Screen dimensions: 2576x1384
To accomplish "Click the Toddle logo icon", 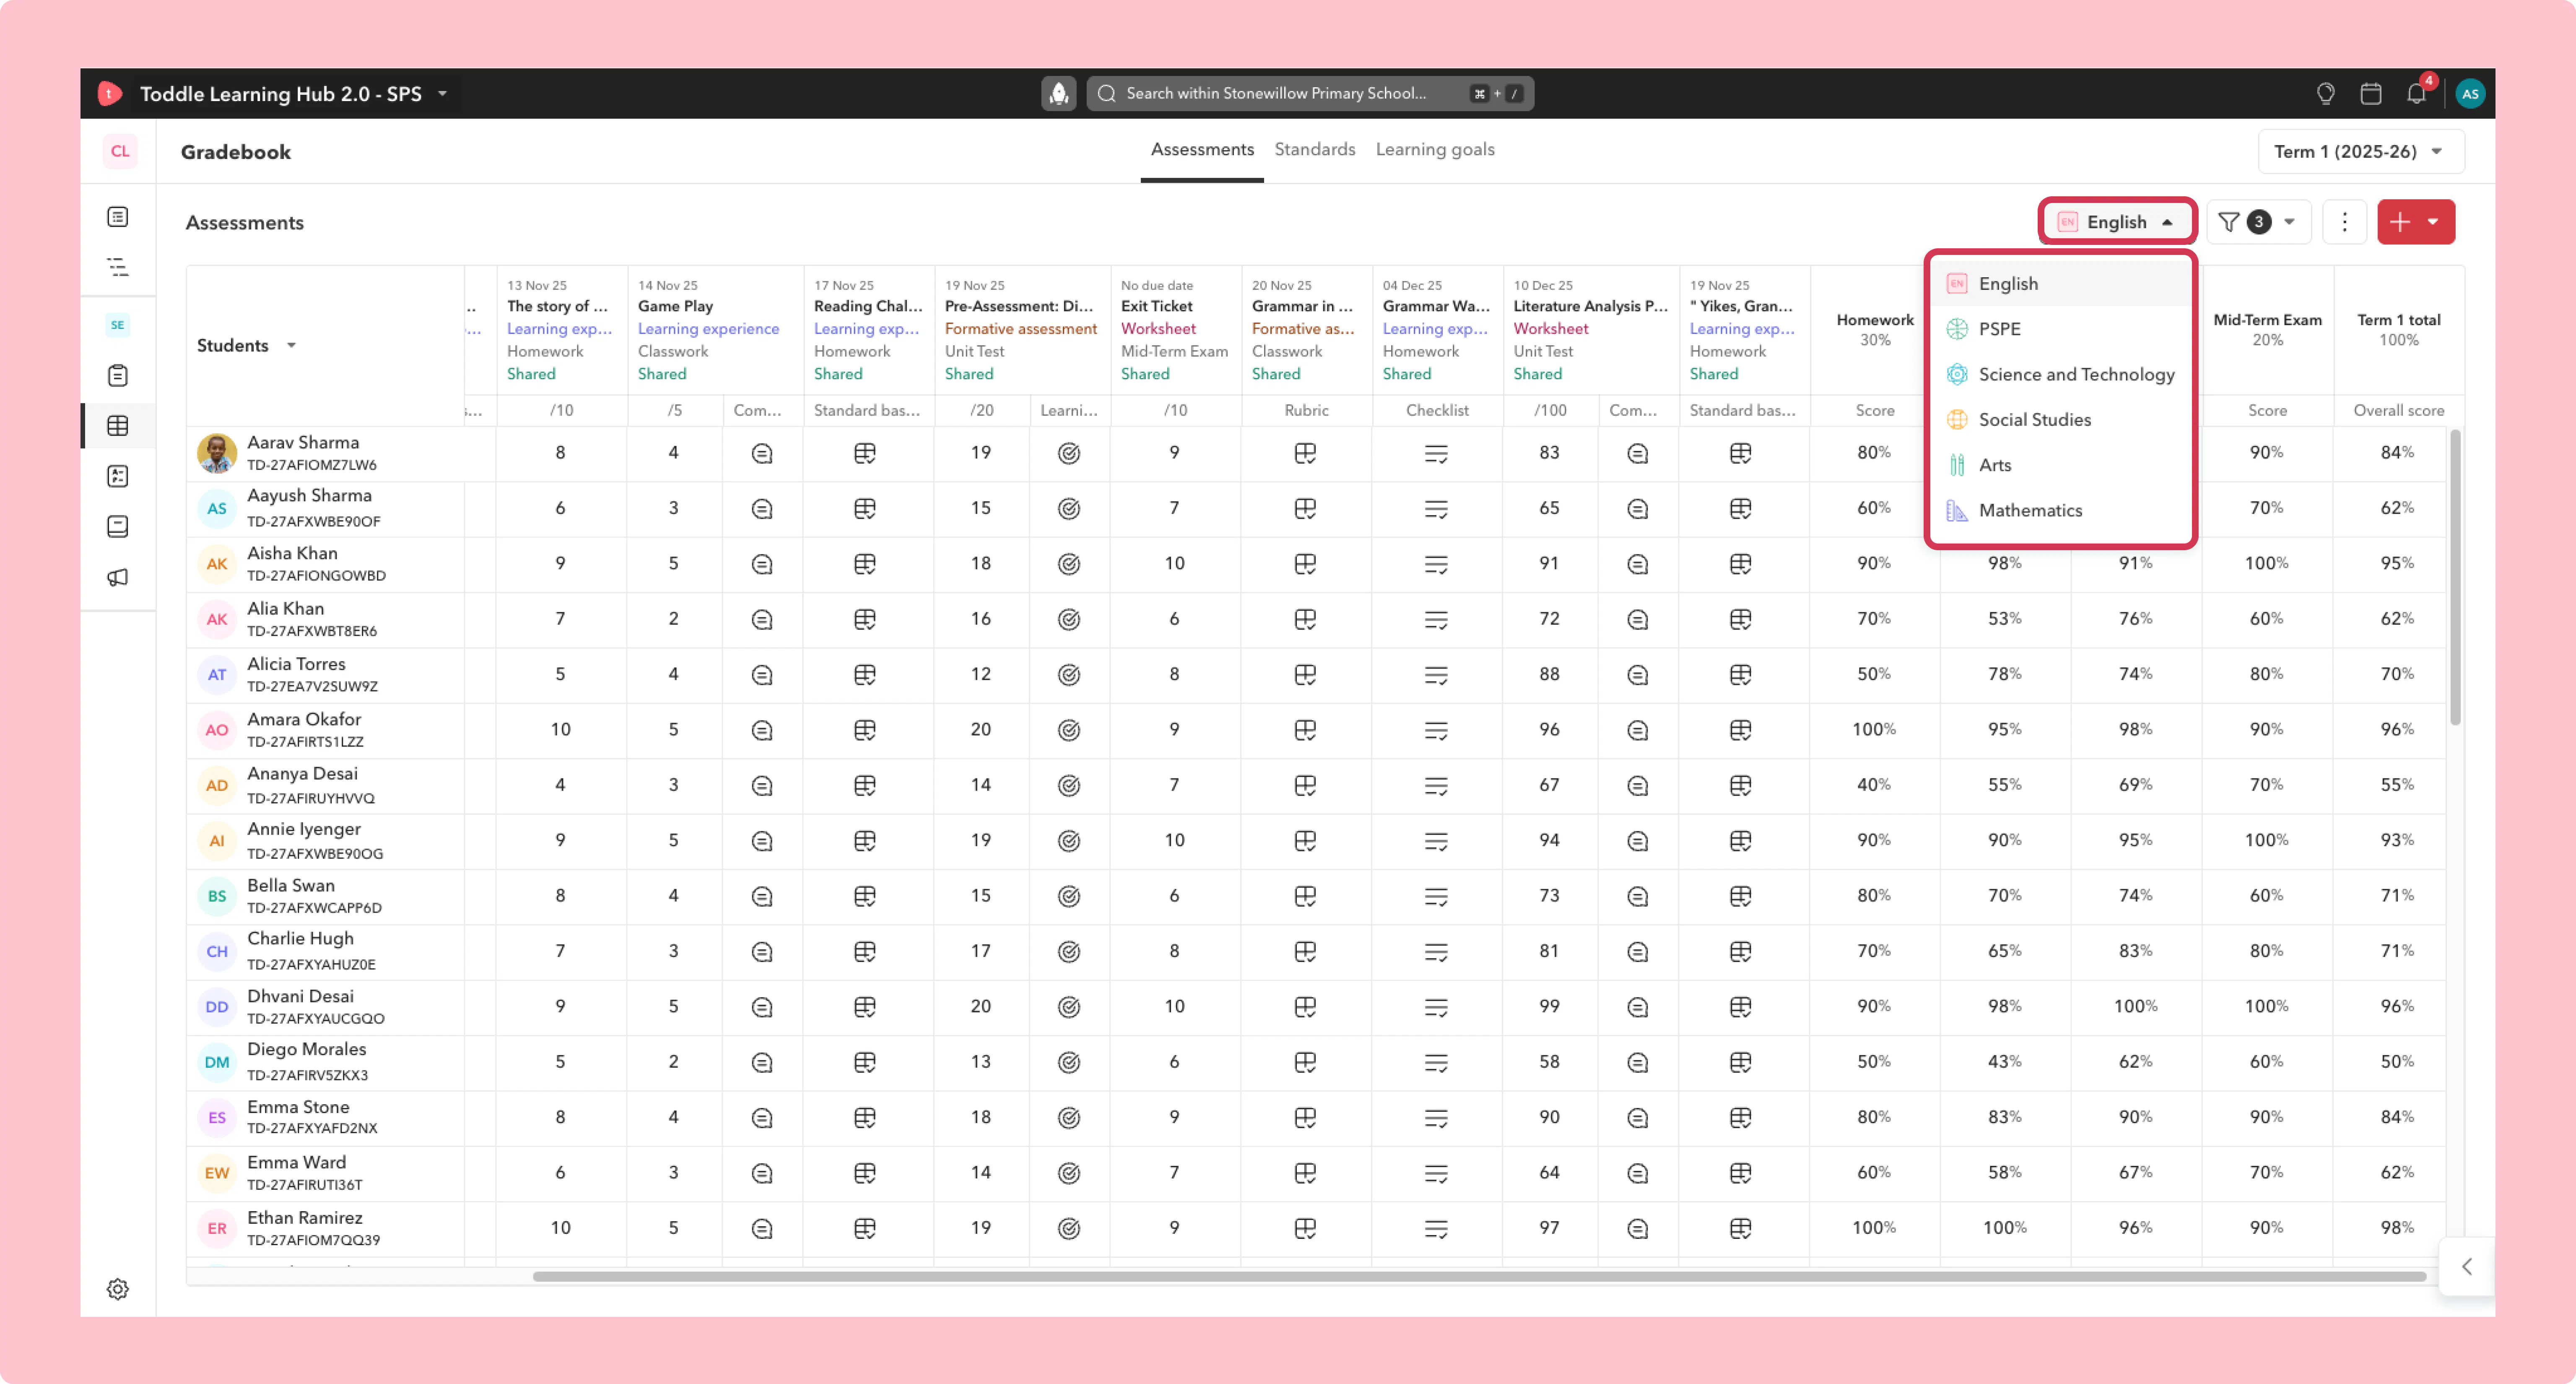I will click(109, 94).
